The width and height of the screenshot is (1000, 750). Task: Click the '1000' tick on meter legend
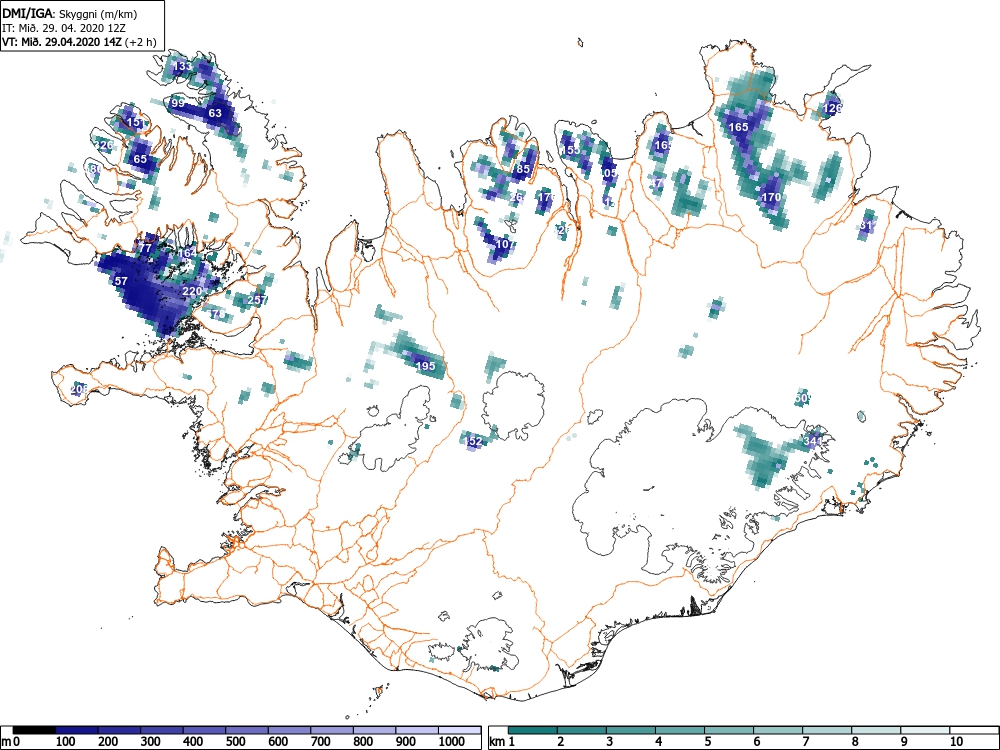(452, 742)
